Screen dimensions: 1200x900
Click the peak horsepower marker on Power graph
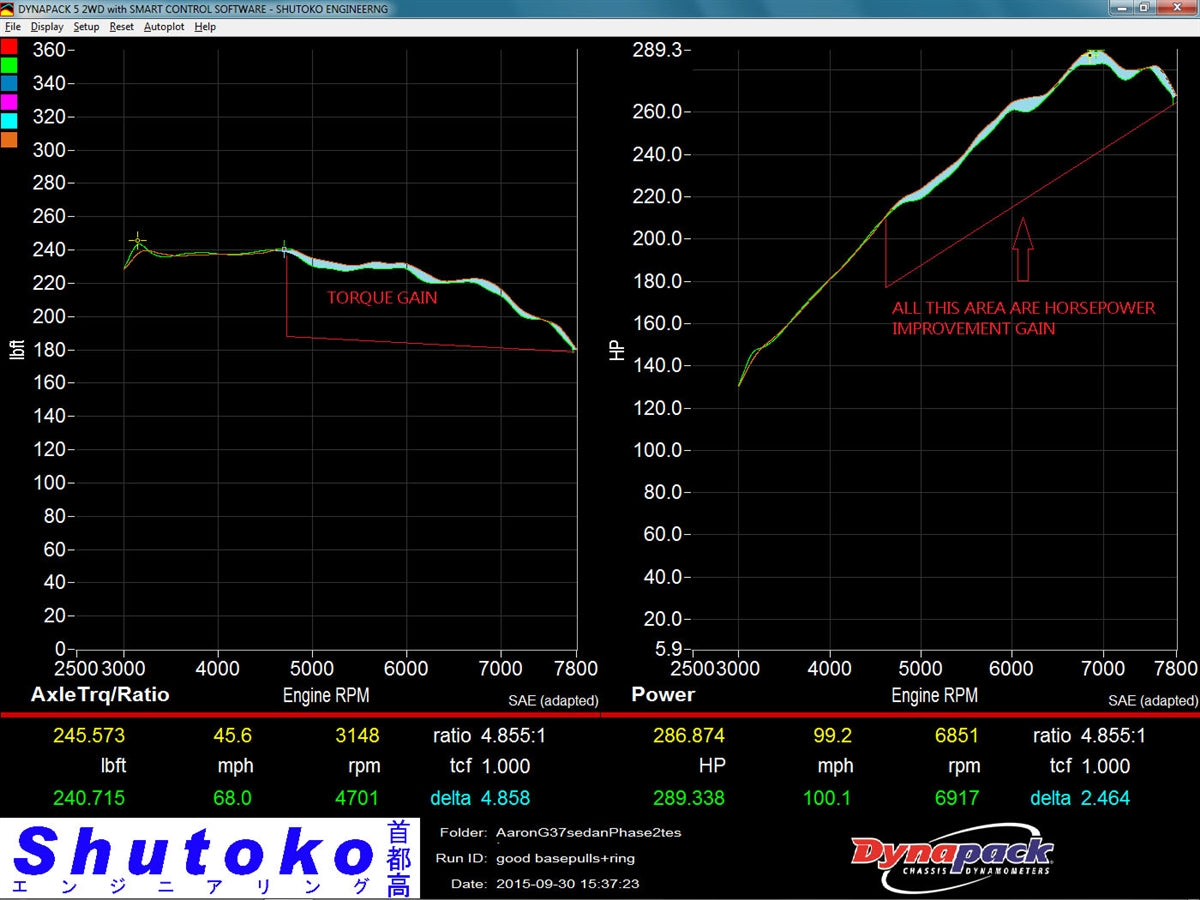pos(1093,55)
